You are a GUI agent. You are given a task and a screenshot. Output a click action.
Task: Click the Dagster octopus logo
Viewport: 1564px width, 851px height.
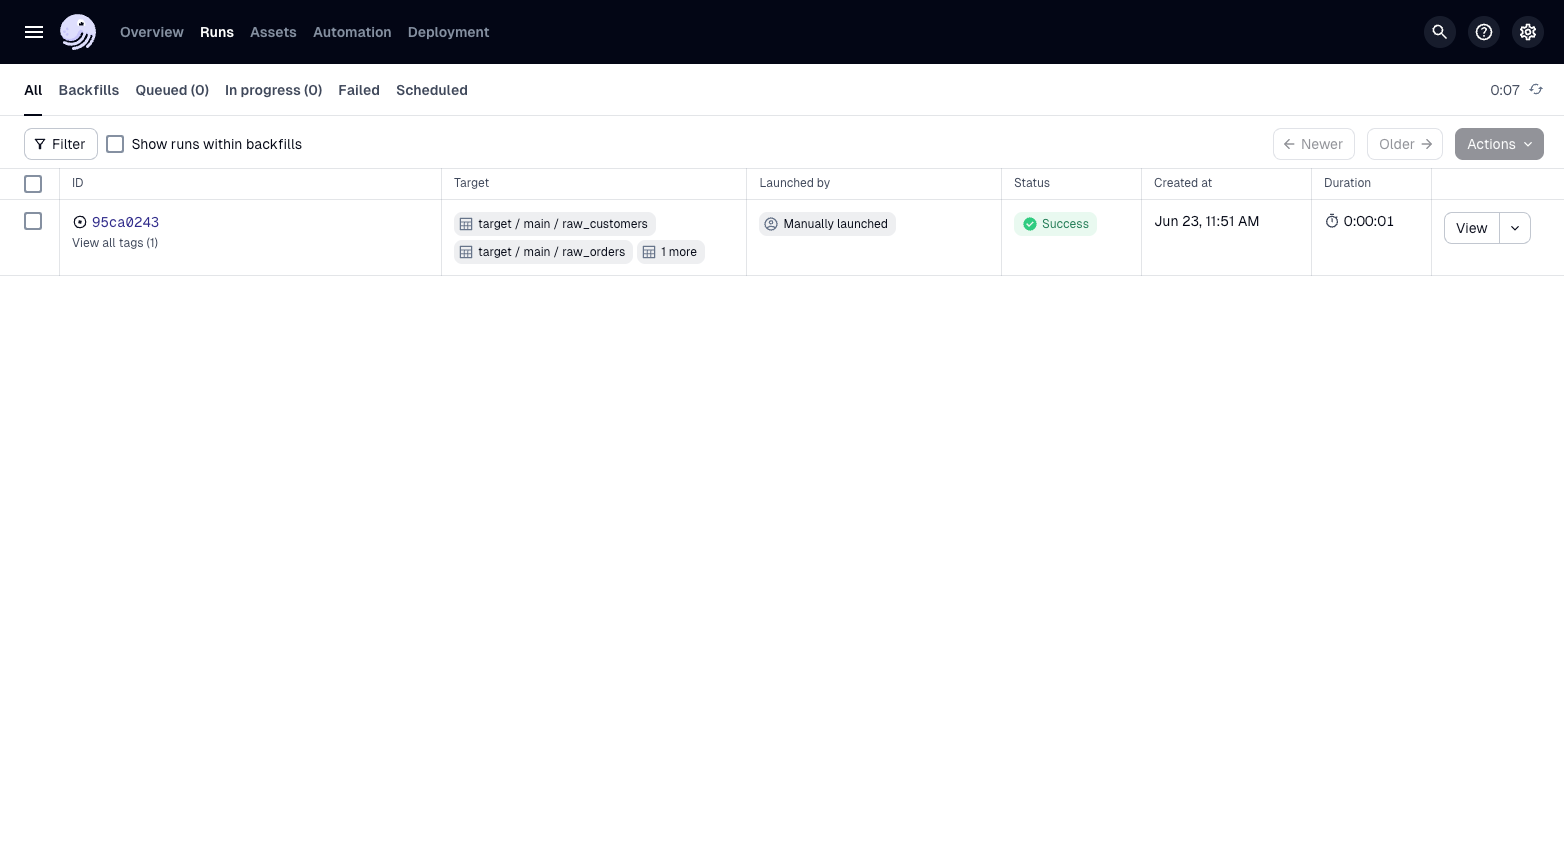78,32
